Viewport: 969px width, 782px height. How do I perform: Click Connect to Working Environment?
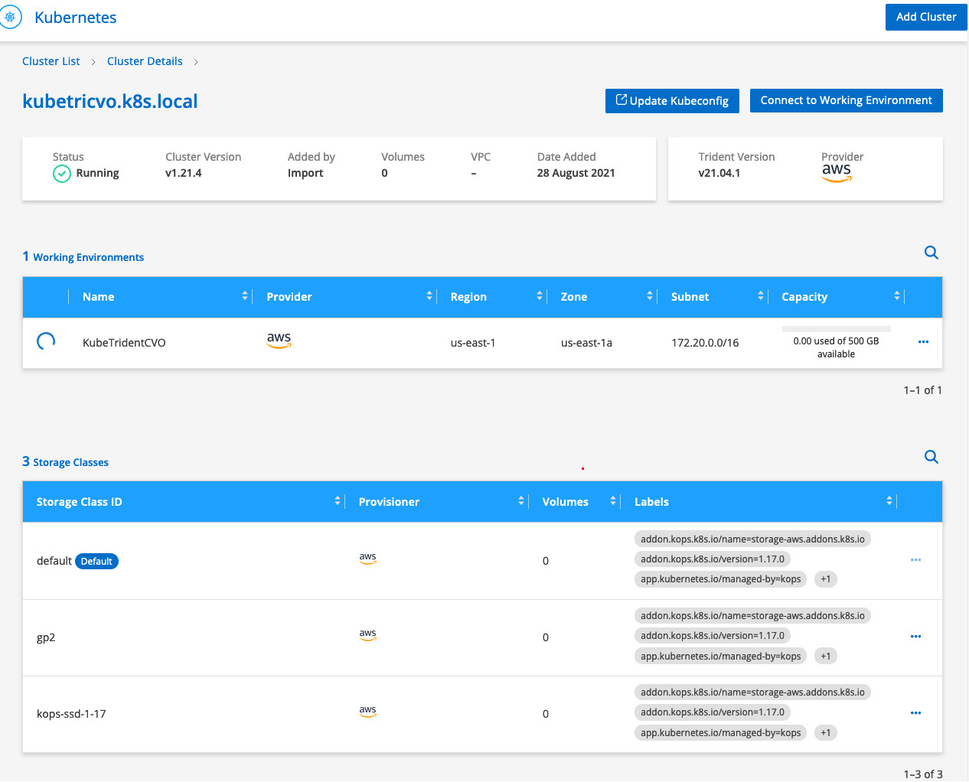846,100
